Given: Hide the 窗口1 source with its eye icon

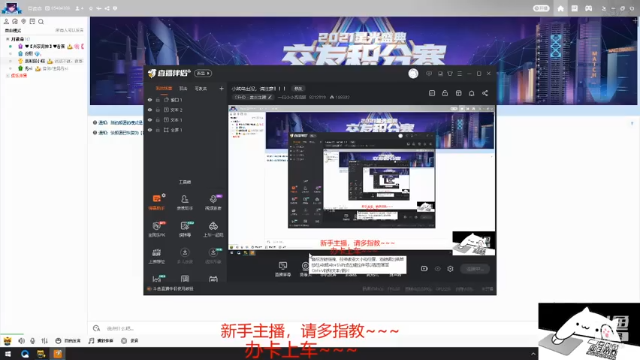Looking at the screenshot, I should tap(150, 100).
